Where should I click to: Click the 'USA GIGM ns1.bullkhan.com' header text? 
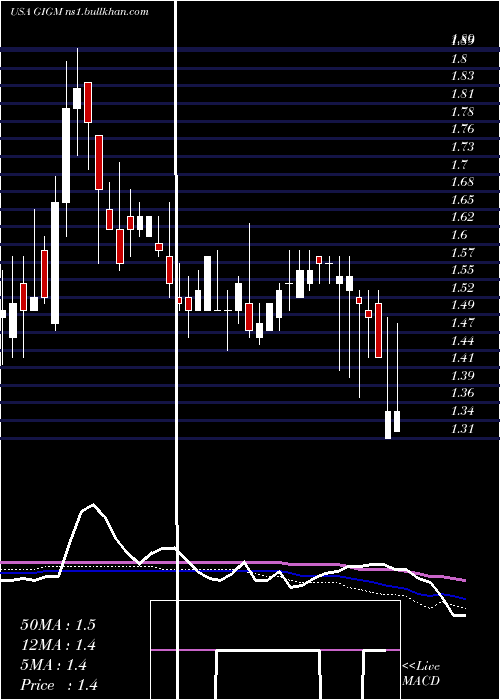click(x=79, y=12)
